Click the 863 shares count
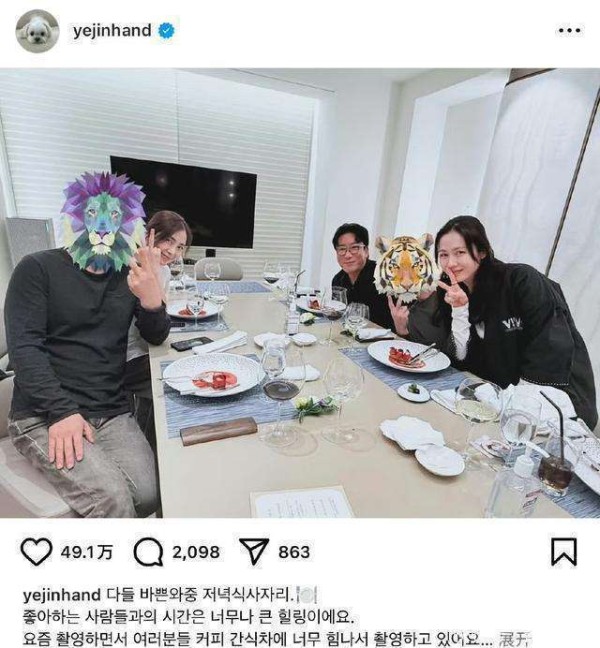This screenshot has height=648, width=600. (x=294, y=552)
